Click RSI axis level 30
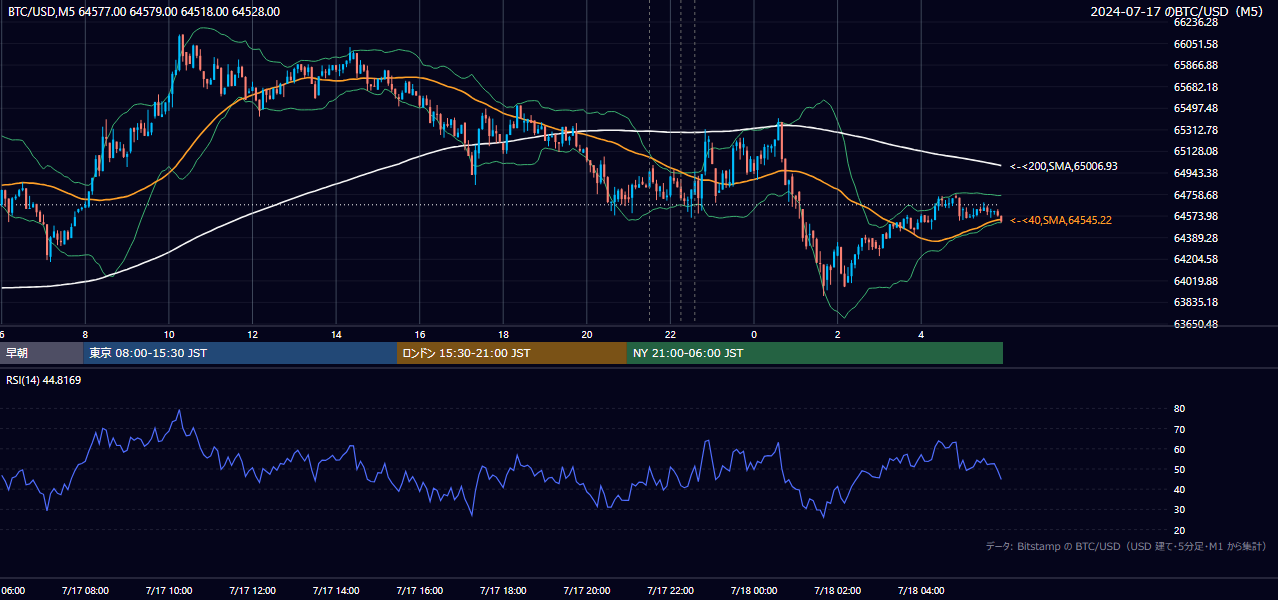 pyautogui.click(x=1179, y=510)
